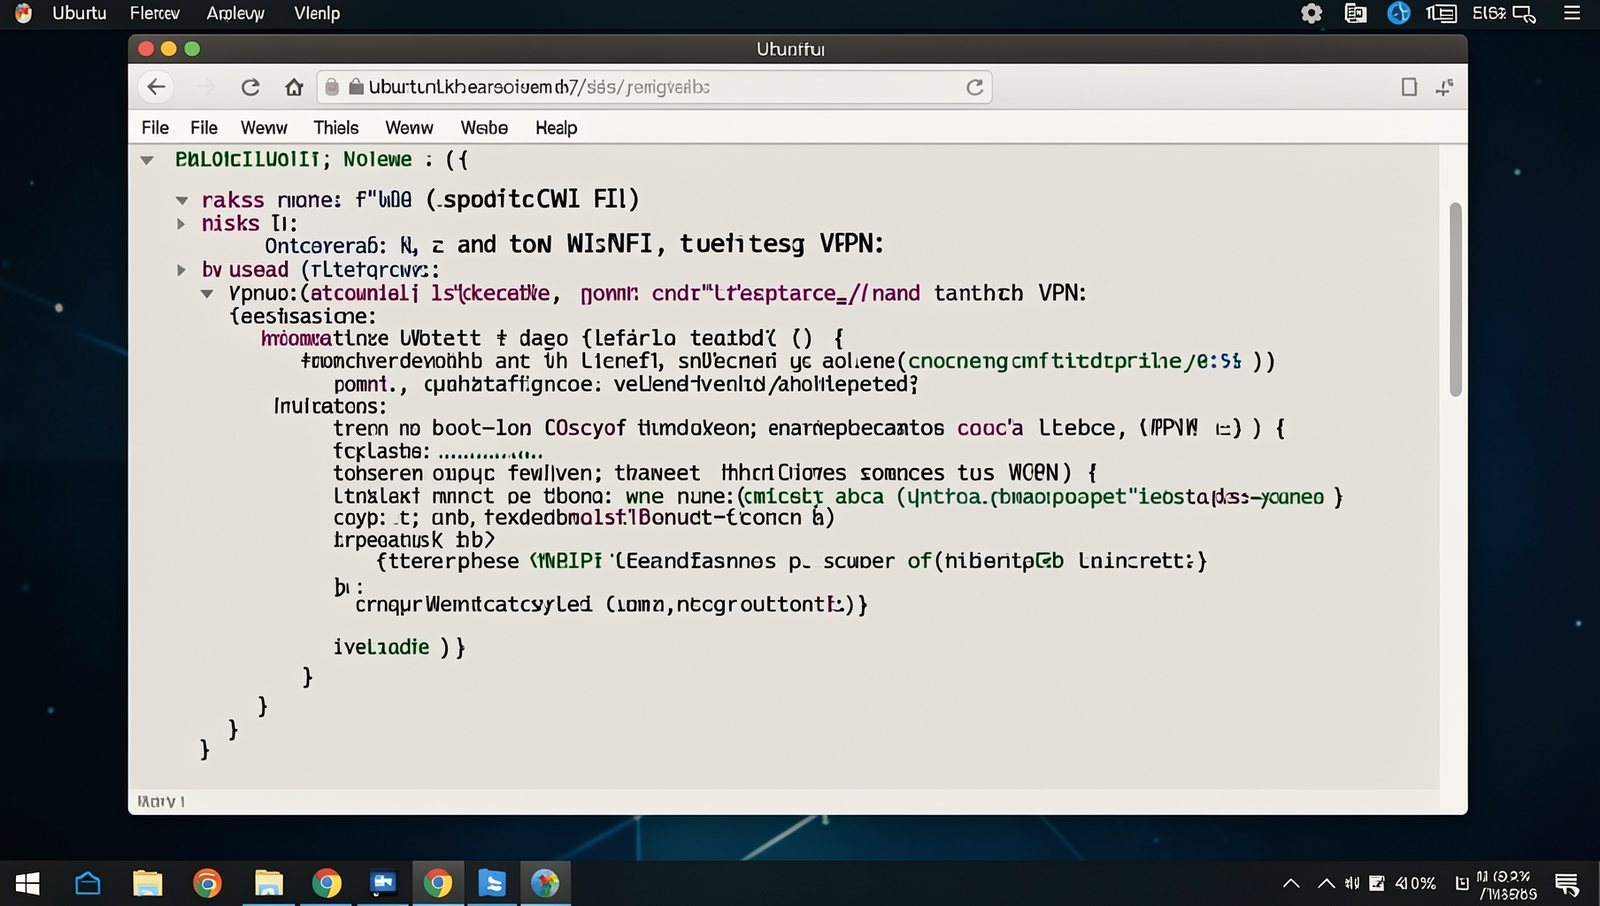Open the first yellow folder in taskbar

point(148,884)
